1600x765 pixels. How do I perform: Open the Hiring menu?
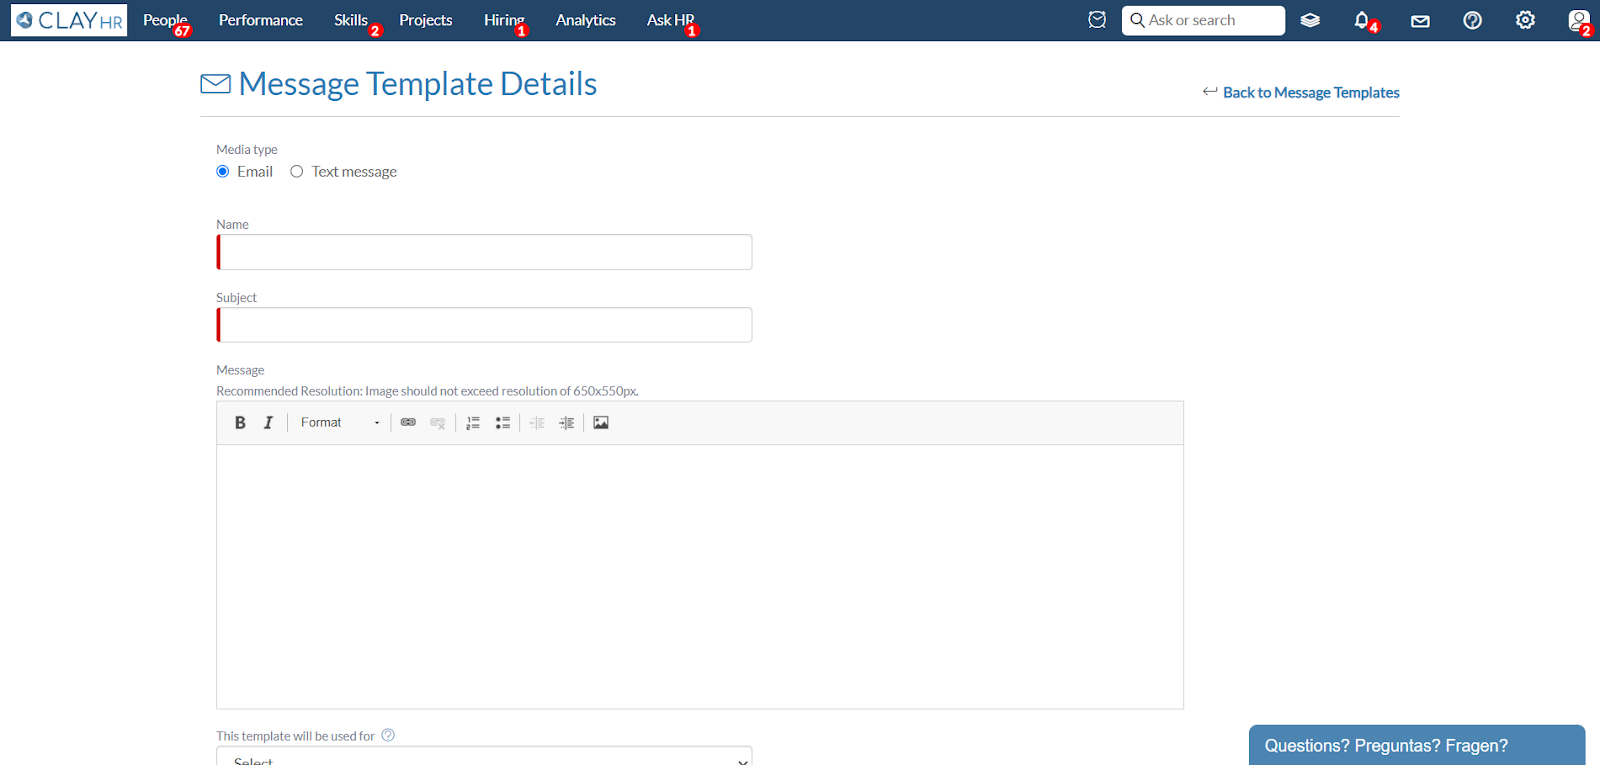coord(504,20)
